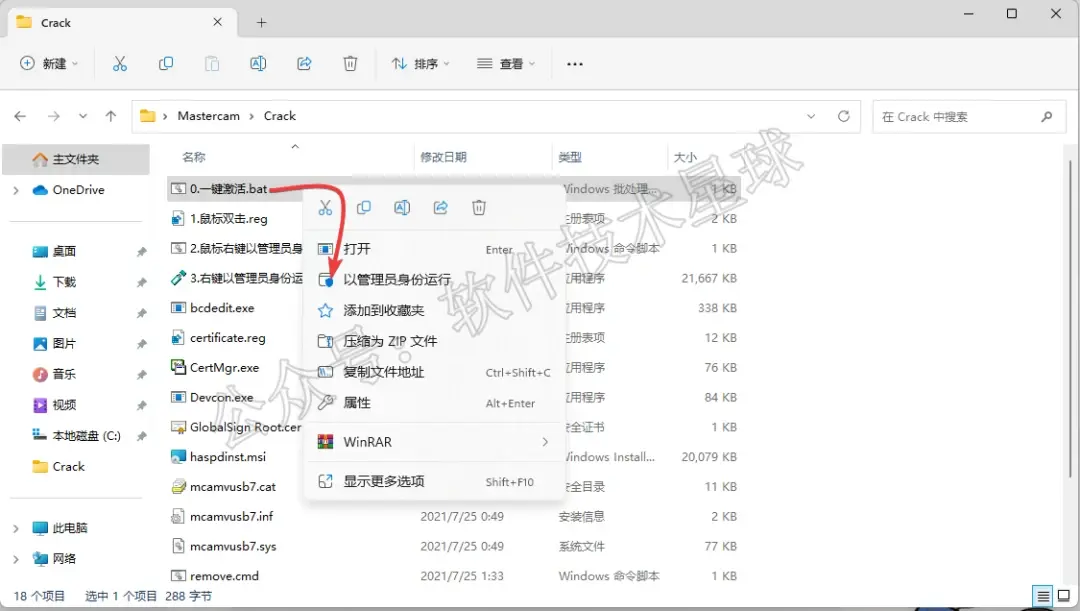Image resolution: width=1080 pixels, height=611 pixels.
Task: Click the Share icon in the toolbar
Action: 304,64
